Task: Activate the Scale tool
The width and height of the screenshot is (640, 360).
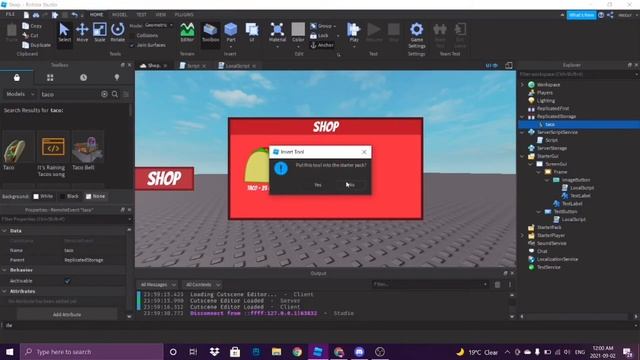Action: click(100, 33)
